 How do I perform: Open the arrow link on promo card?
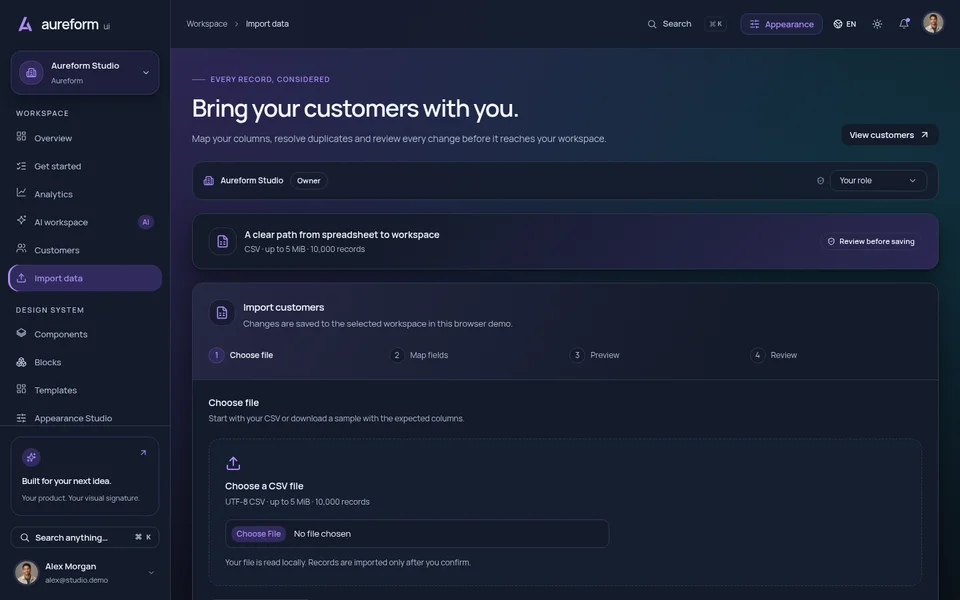[143, 453]
